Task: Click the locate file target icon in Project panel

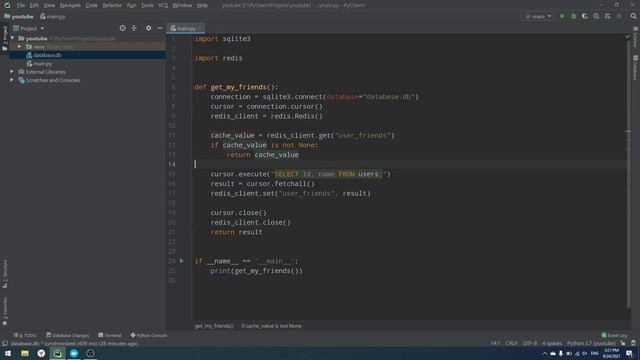Action: pyautogui.click(x=122, y=28)
